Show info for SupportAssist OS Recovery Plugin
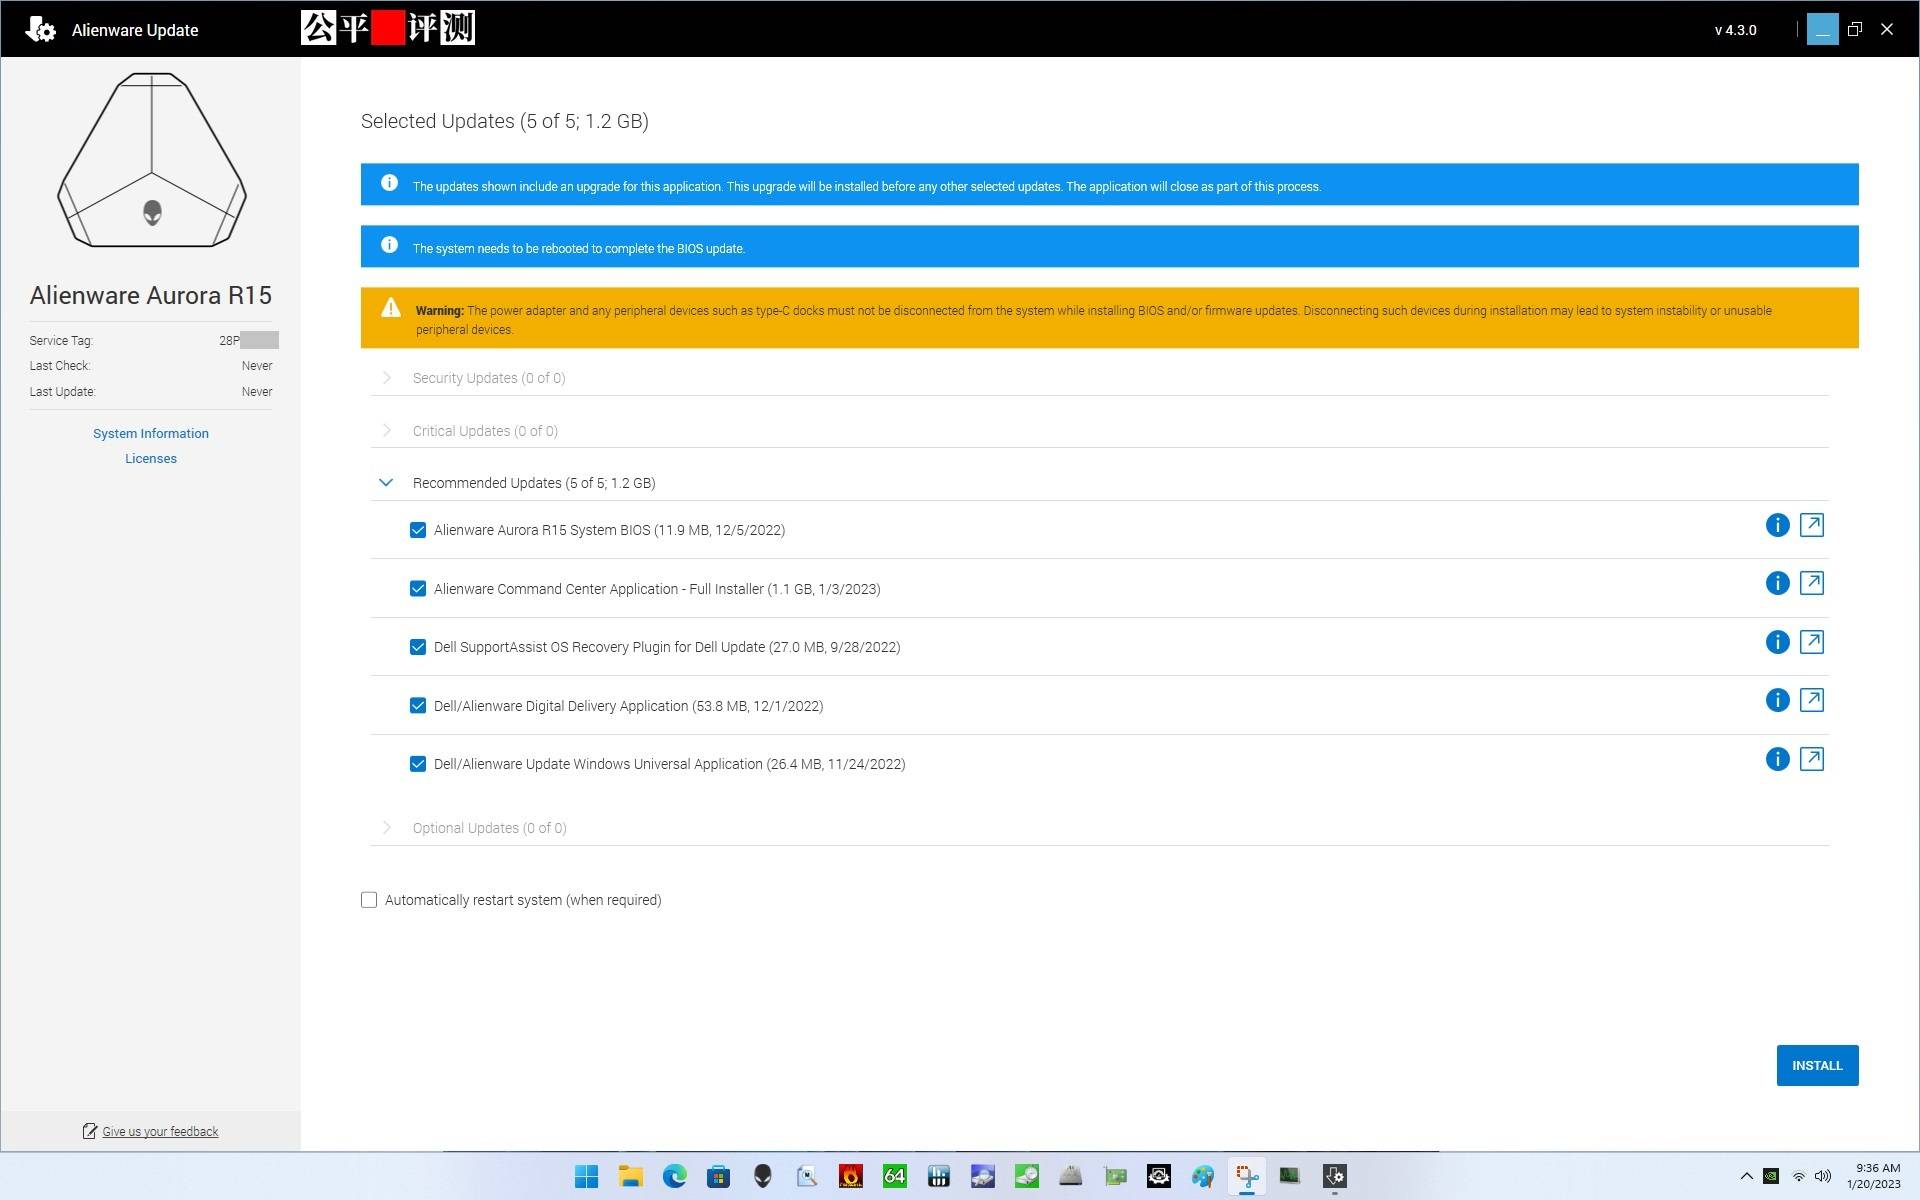The width and height of the screenshot is (1920, 1200). (x=1776, y=642)
